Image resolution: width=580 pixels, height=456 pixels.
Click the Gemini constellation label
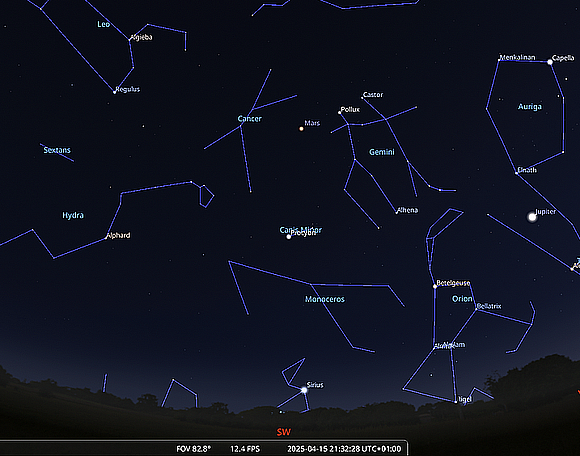[x=382, y=152]
